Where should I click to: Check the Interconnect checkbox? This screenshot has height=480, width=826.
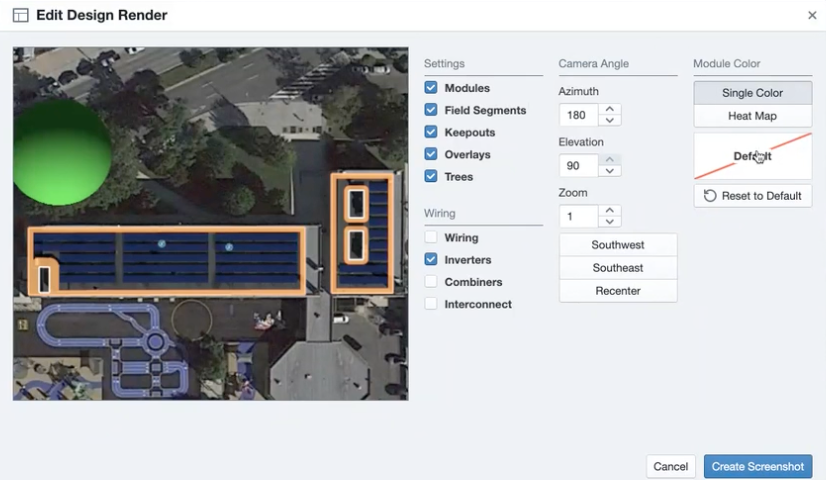[430, 303]
